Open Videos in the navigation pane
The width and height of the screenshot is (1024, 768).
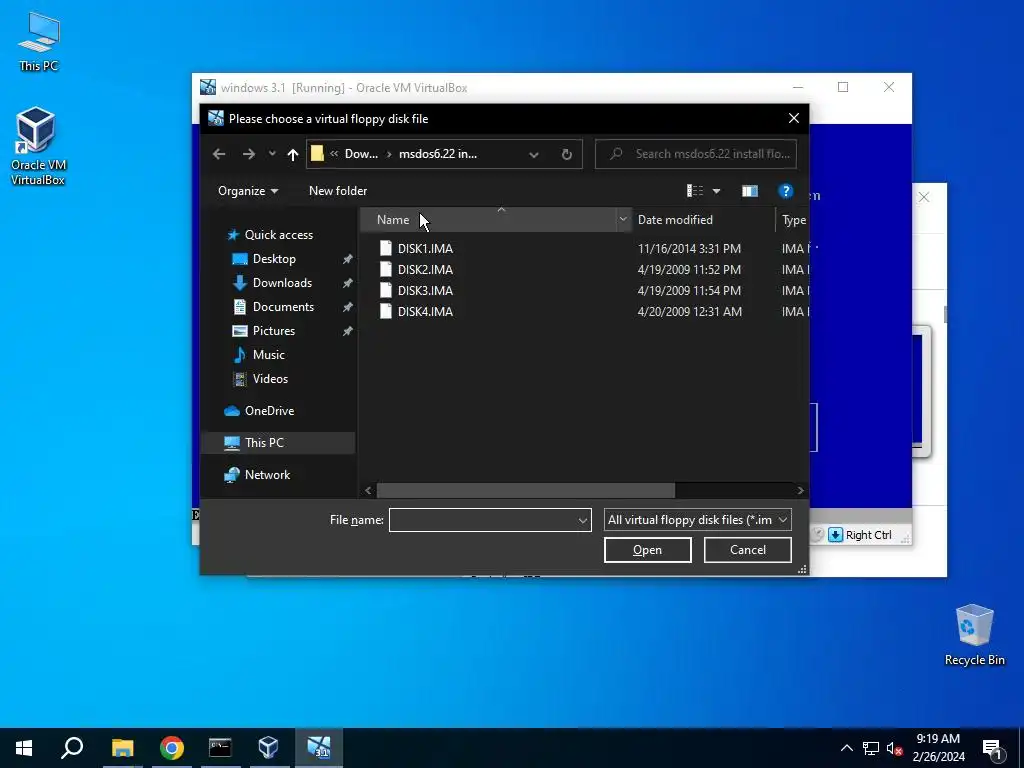click(270, 379)
